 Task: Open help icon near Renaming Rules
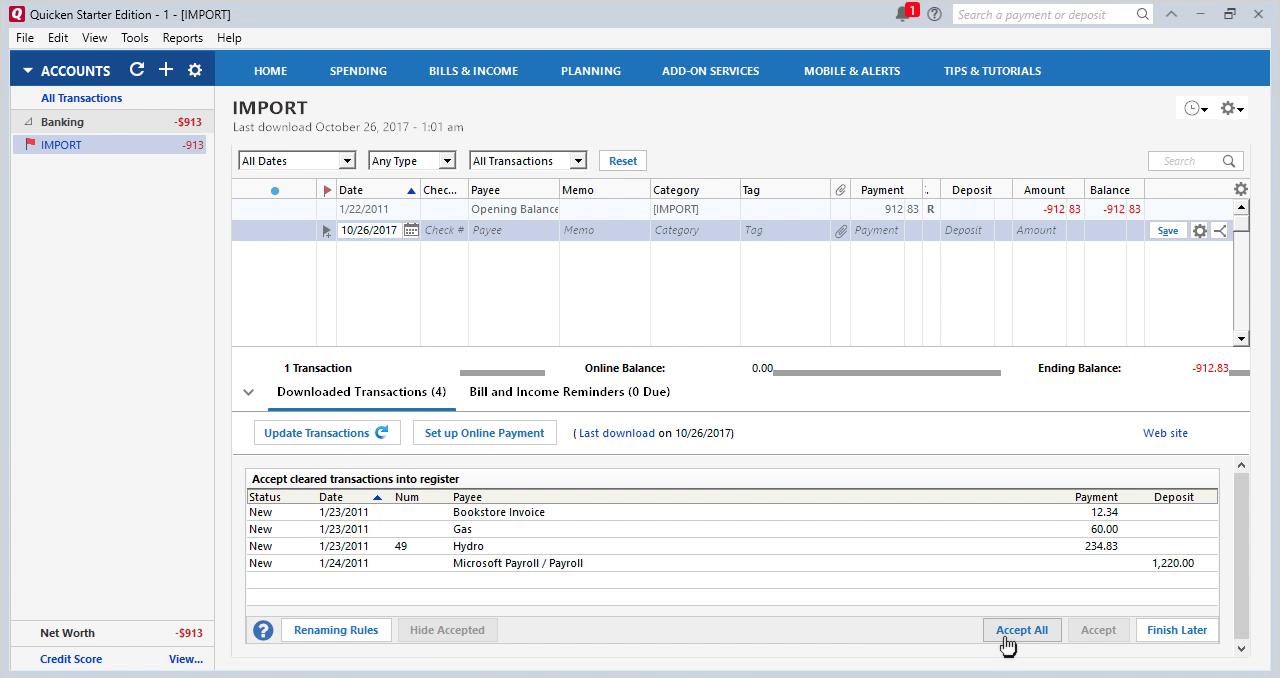pos(263,630)
